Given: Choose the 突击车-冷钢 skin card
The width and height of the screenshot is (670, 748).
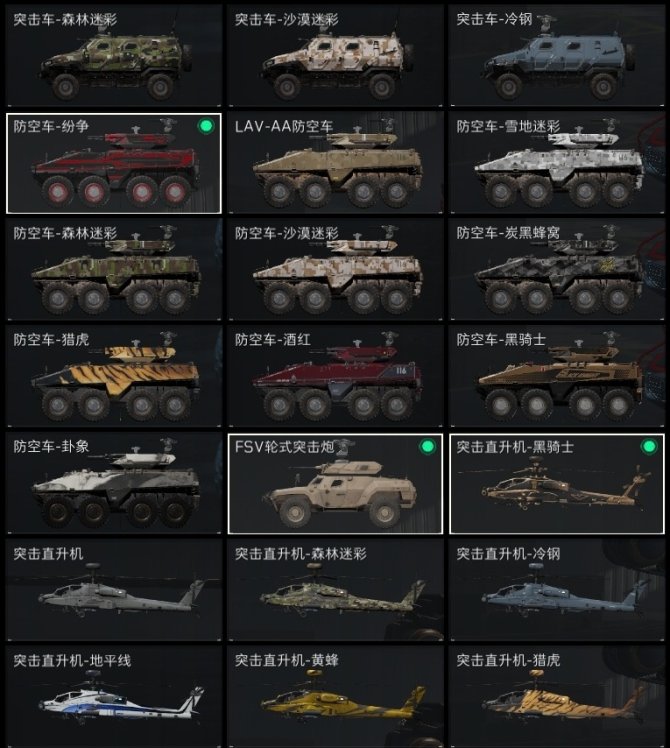Looking at the screenshot, I should point(557,55).
